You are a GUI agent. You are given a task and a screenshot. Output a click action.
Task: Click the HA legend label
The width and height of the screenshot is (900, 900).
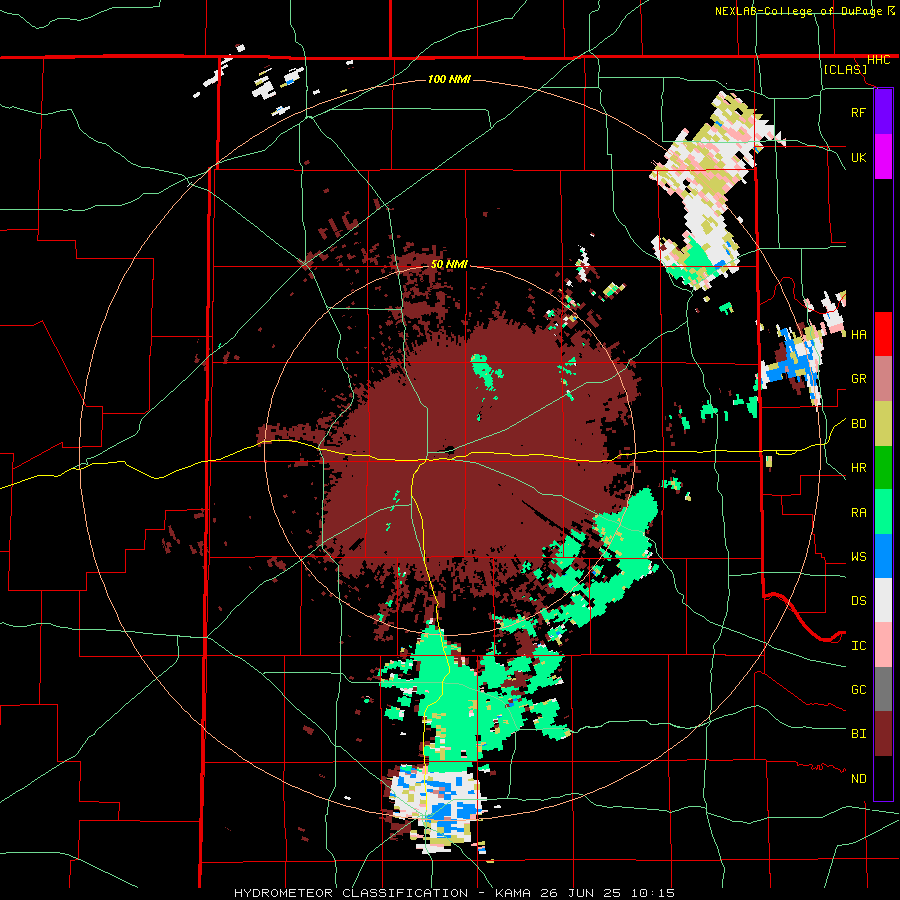click(x=859, y=335)
